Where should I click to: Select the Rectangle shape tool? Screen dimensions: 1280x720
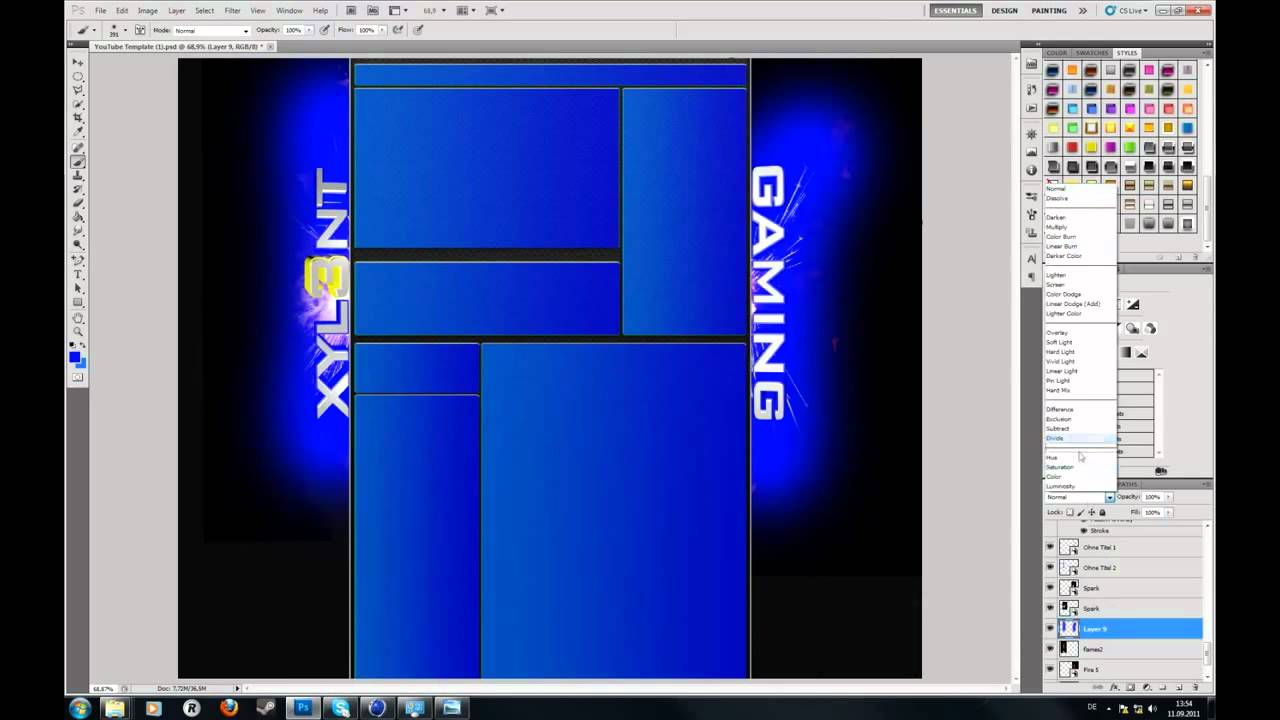click(x=78, y=303)
